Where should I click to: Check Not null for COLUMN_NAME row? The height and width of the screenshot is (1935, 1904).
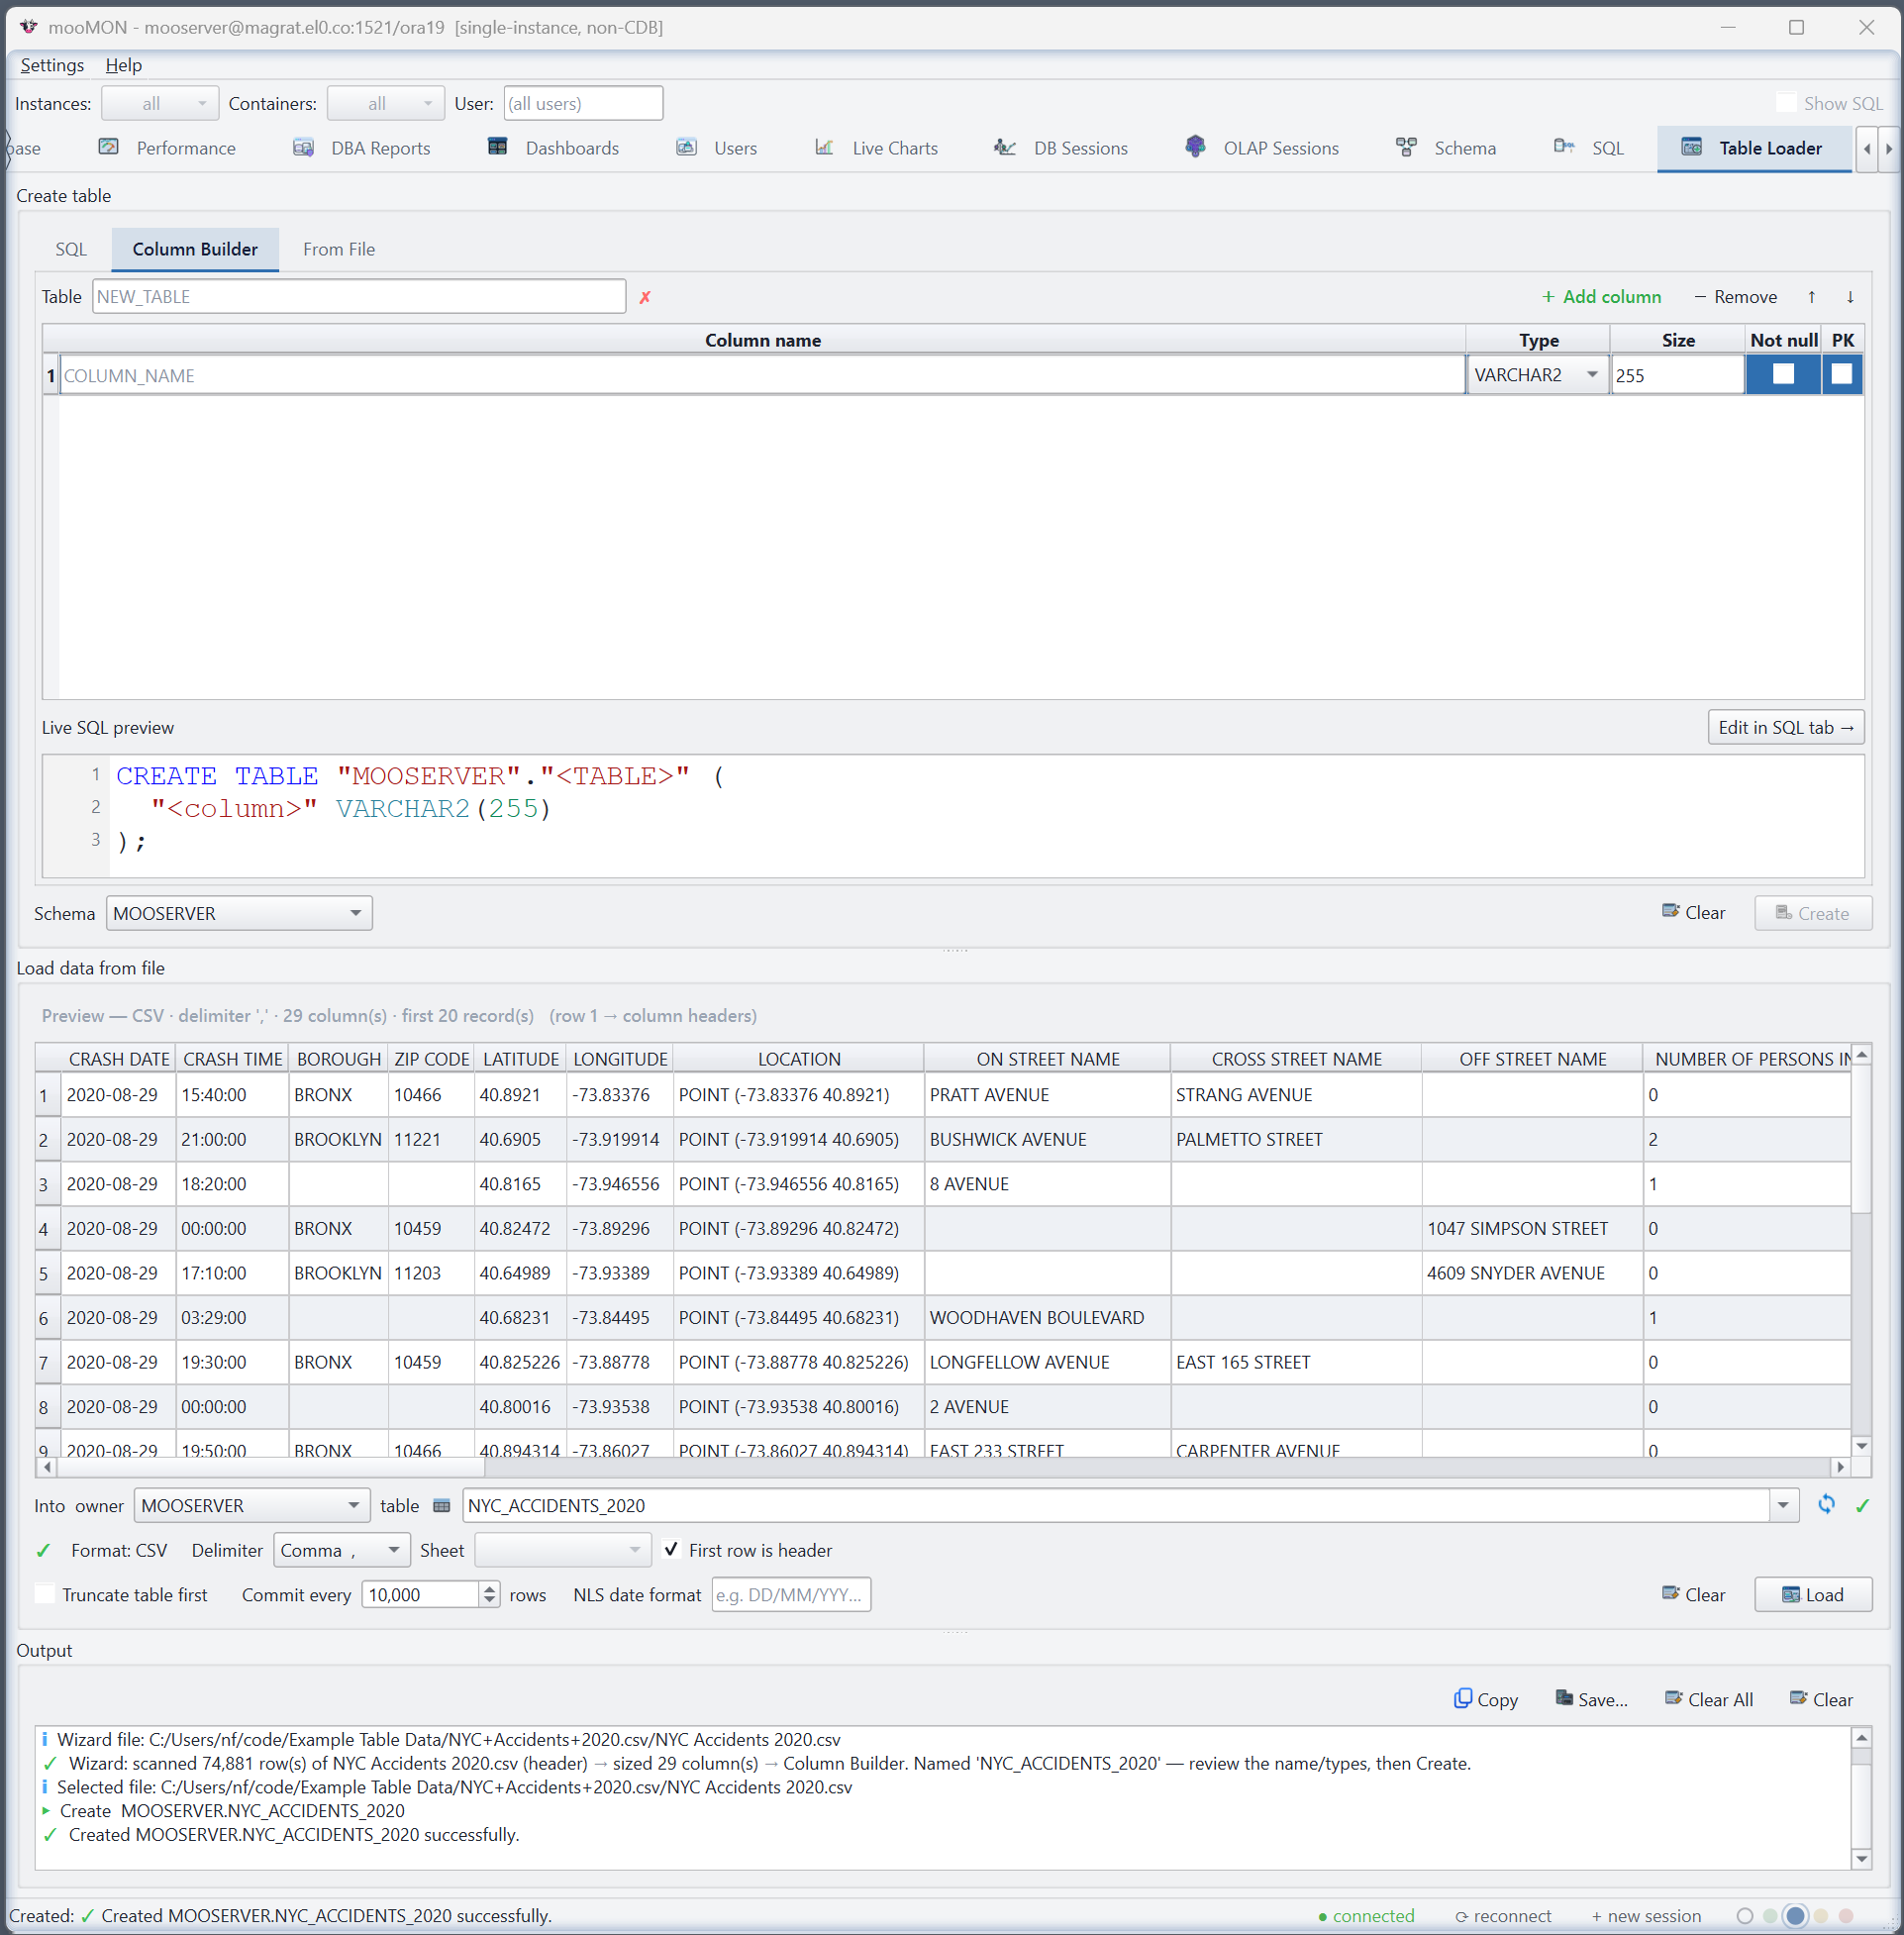(1783, 374)
